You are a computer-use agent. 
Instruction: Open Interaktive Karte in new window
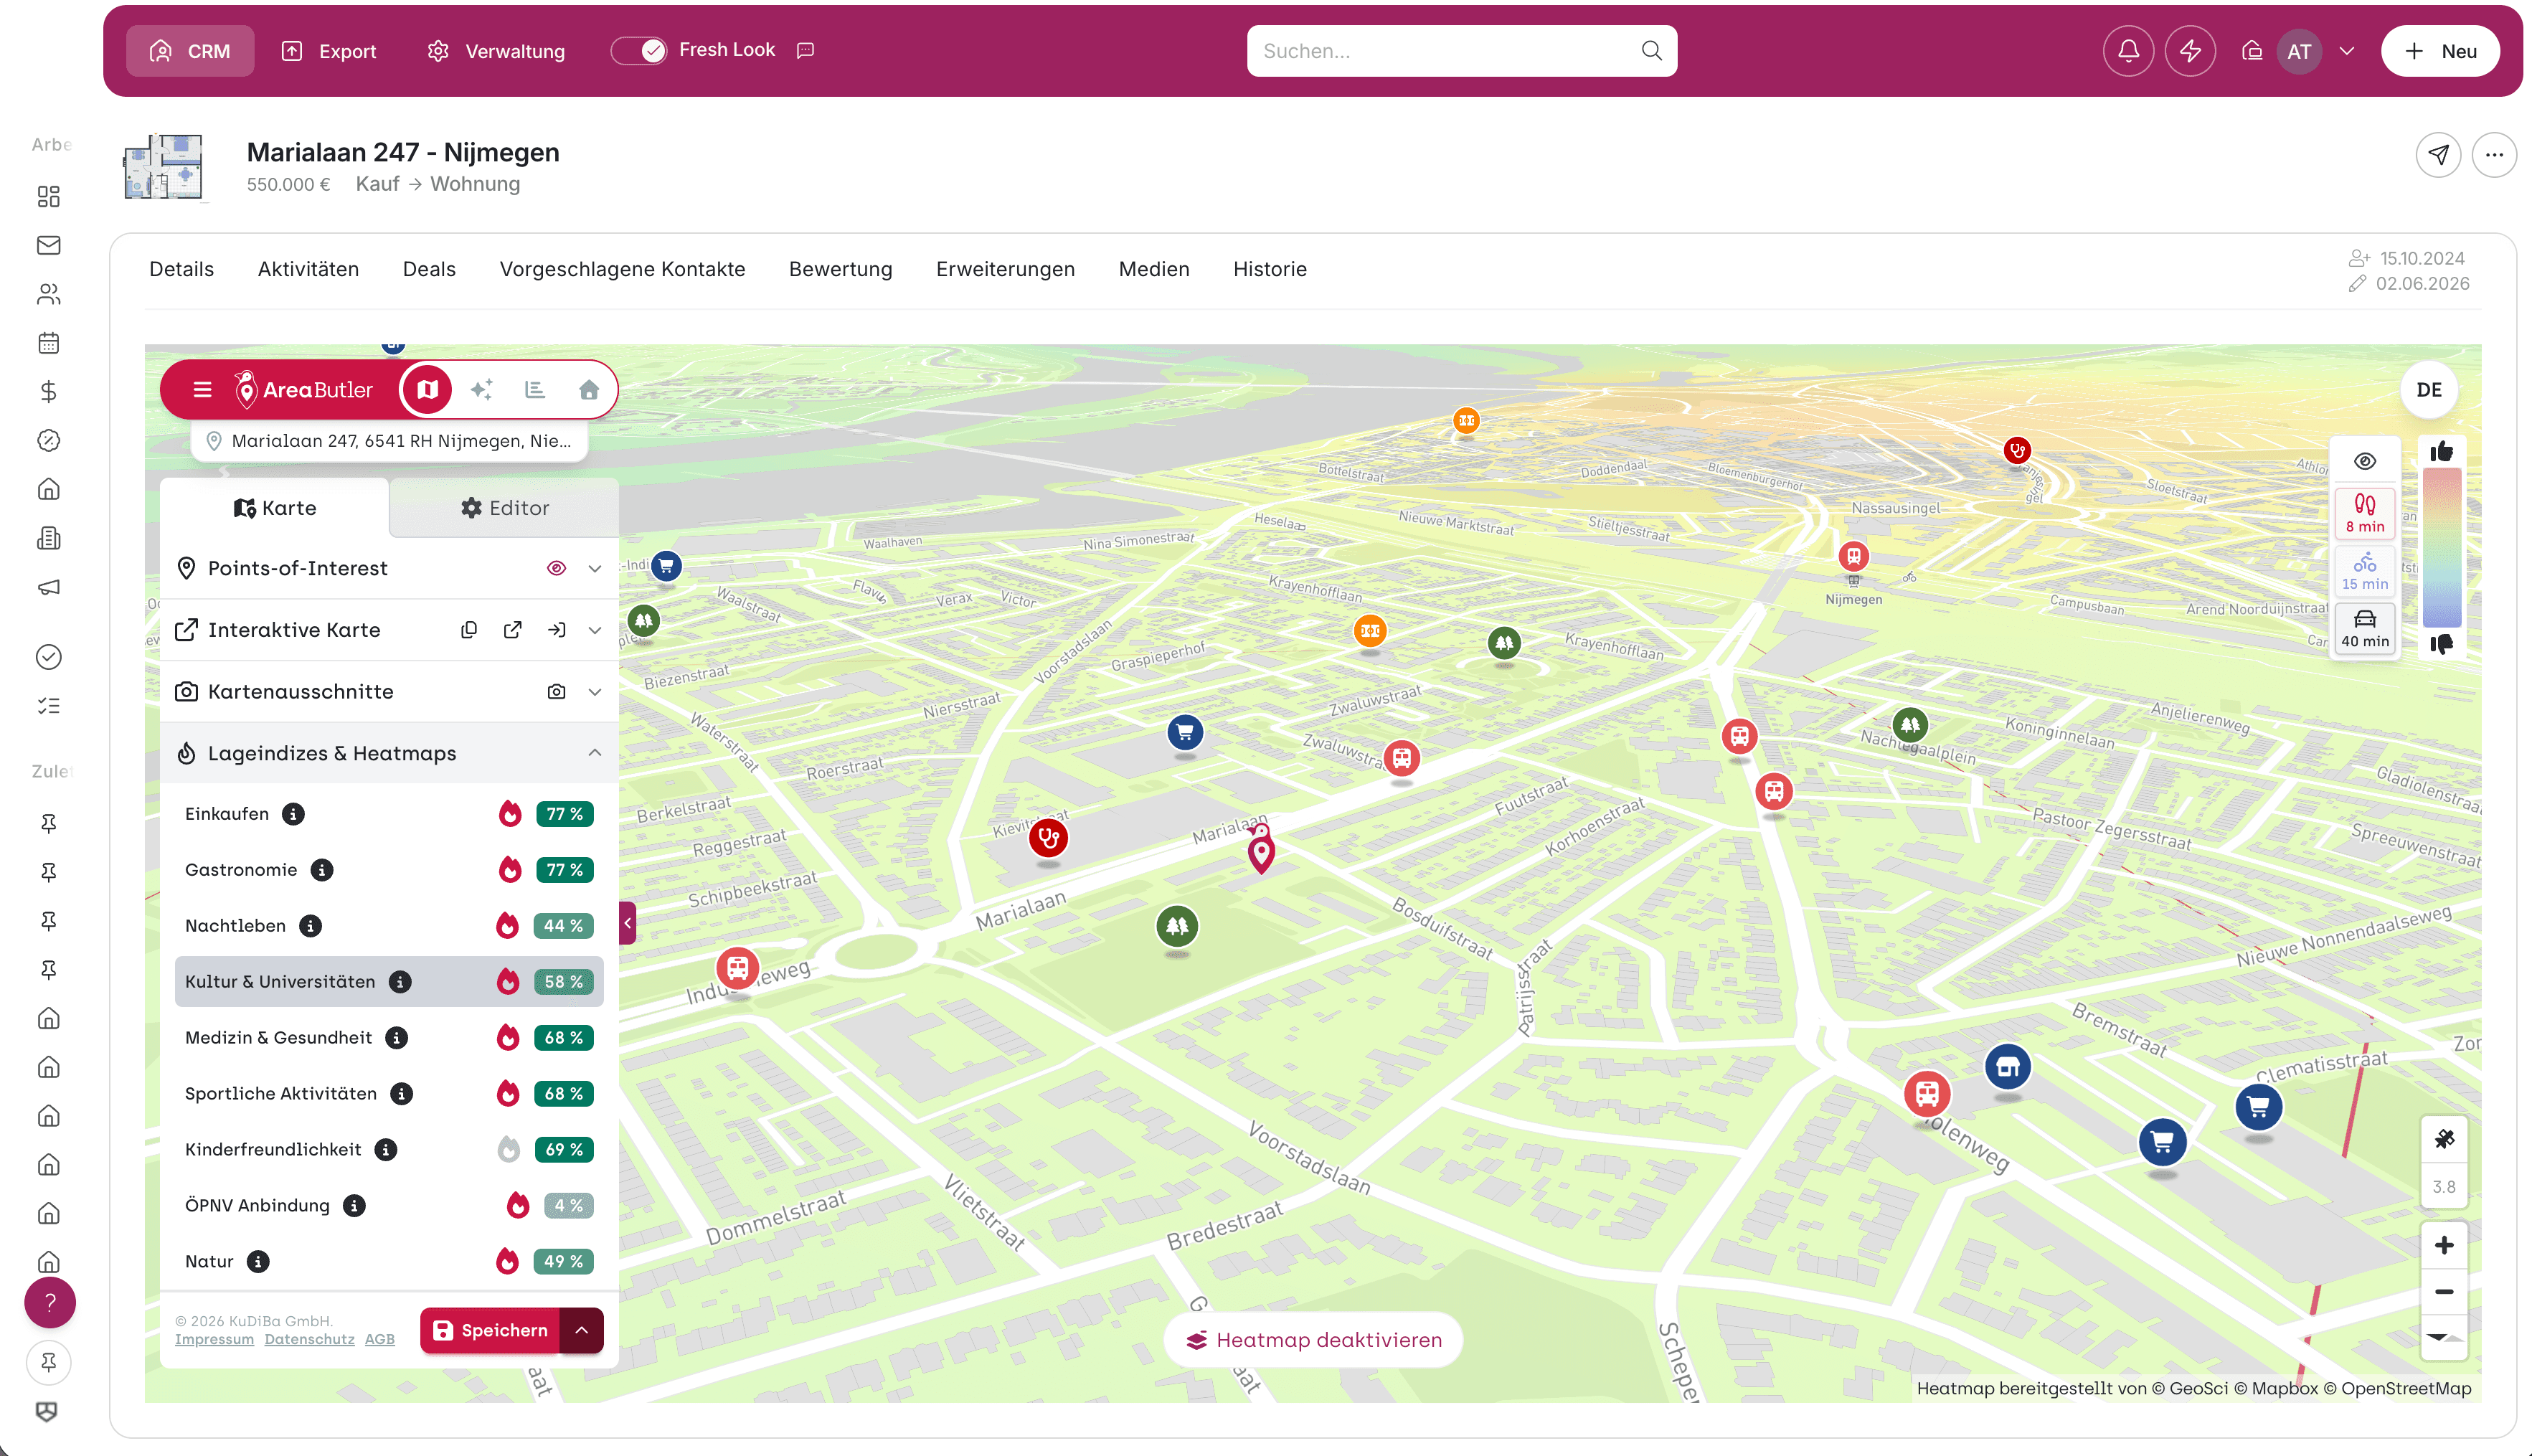point(513,630)
